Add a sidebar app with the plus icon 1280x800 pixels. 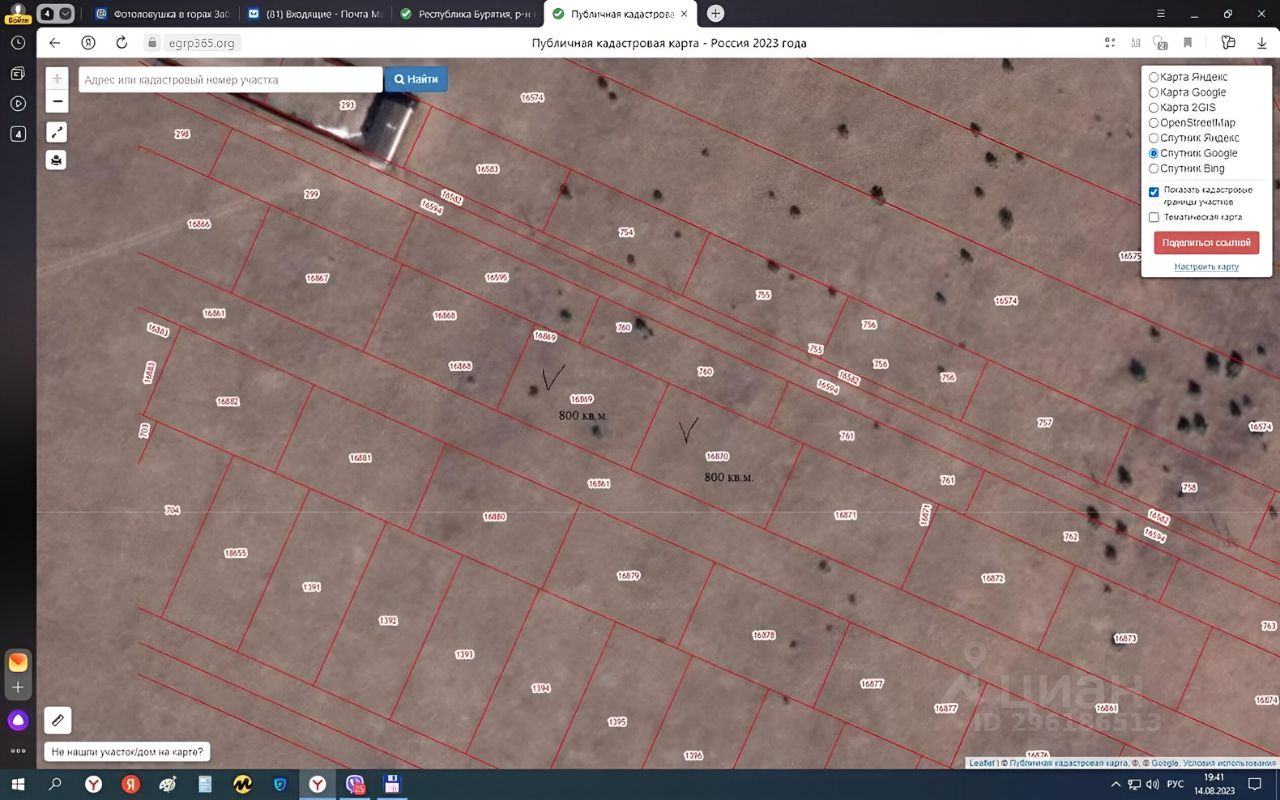click(x=18, y=688)
